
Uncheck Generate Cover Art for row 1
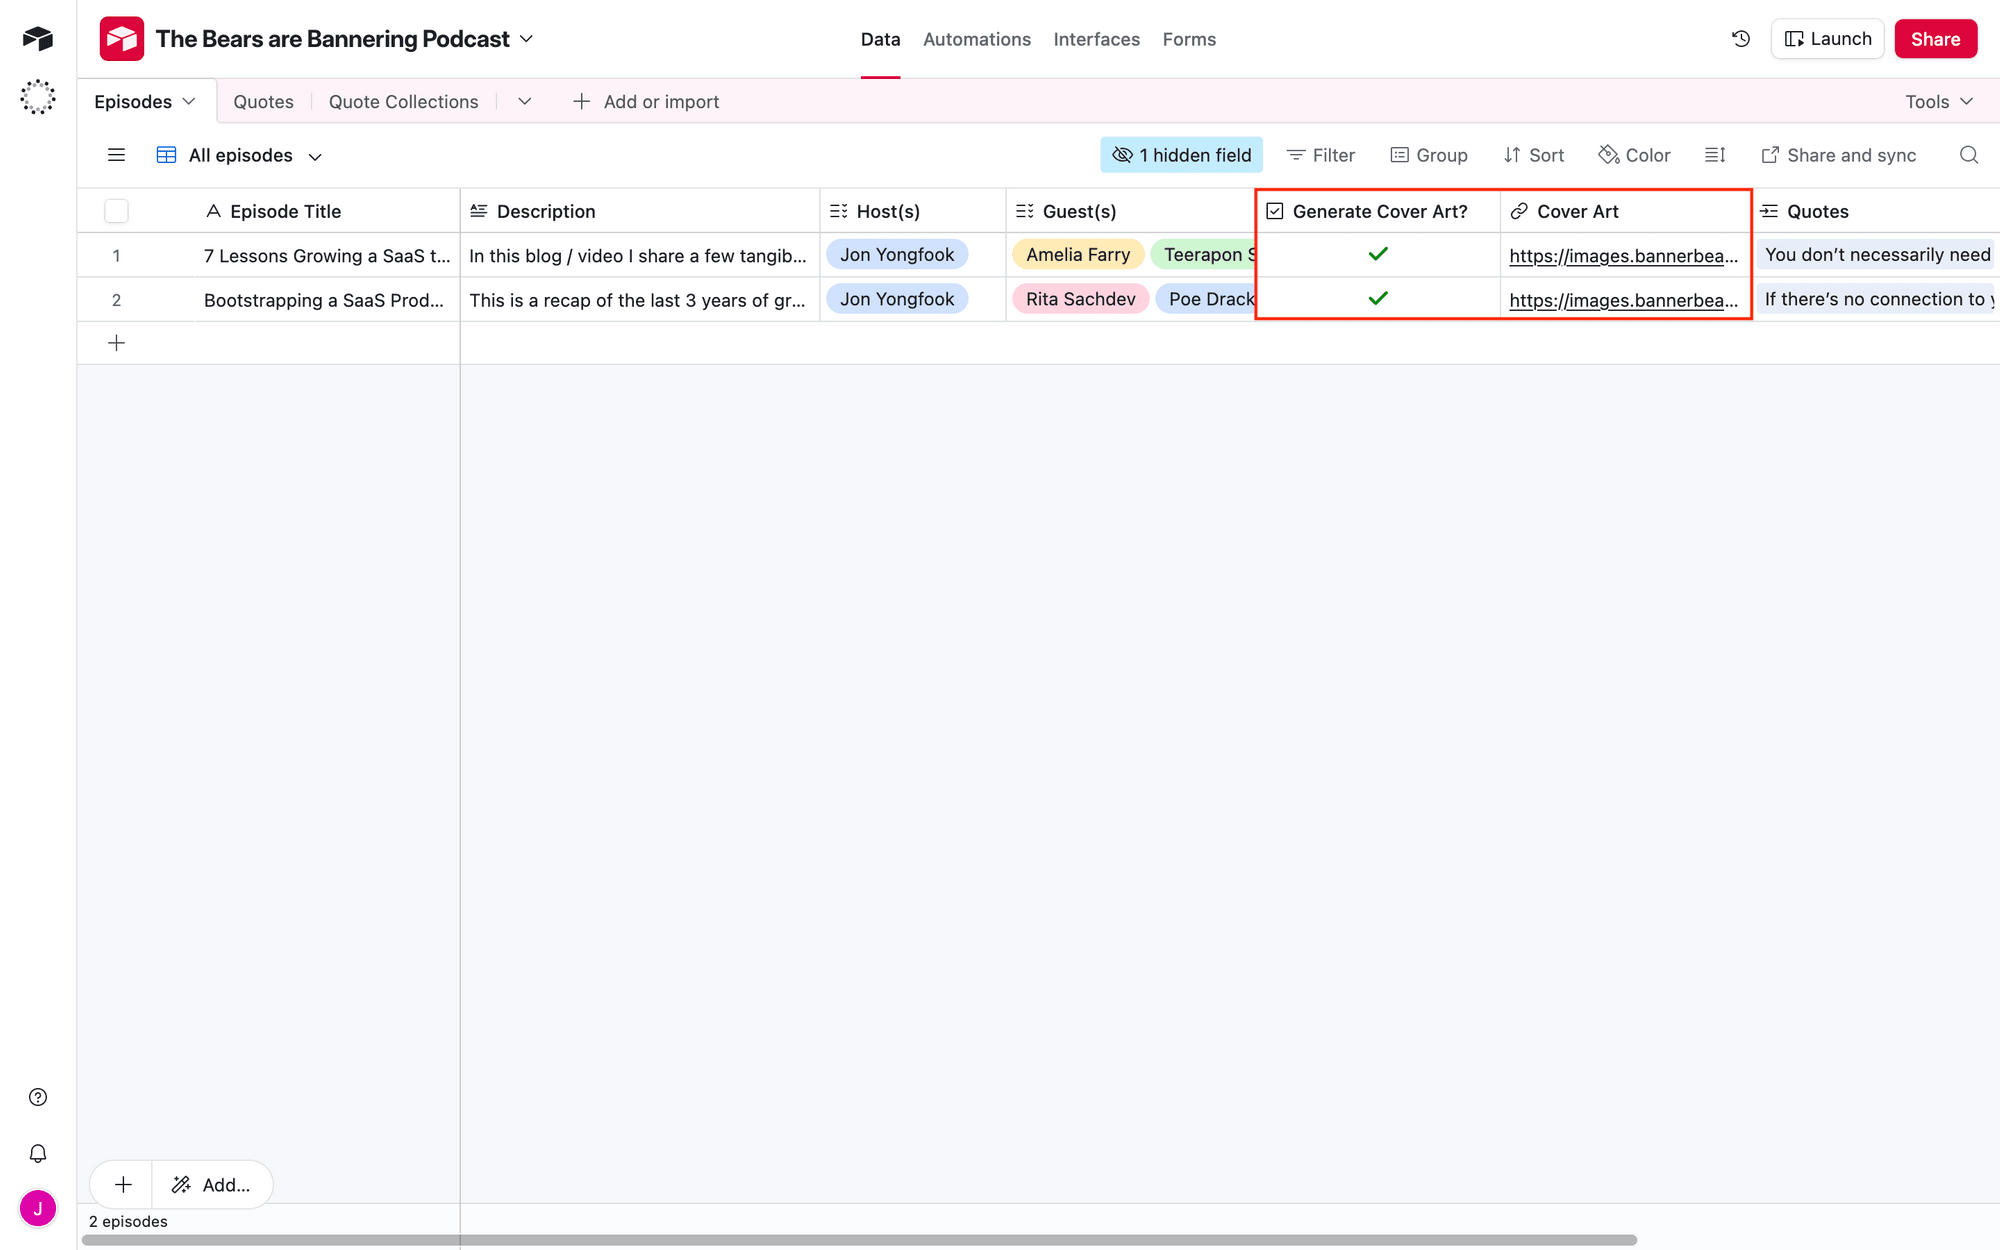click(x=1378, y=255)
